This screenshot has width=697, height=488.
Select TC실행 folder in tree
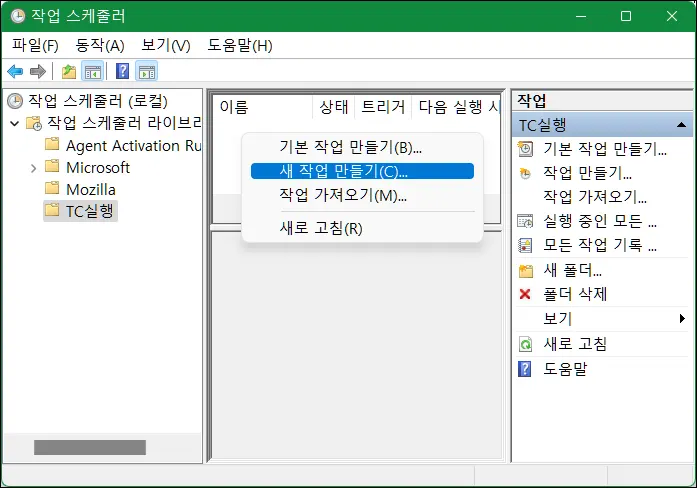coord(89,211)
